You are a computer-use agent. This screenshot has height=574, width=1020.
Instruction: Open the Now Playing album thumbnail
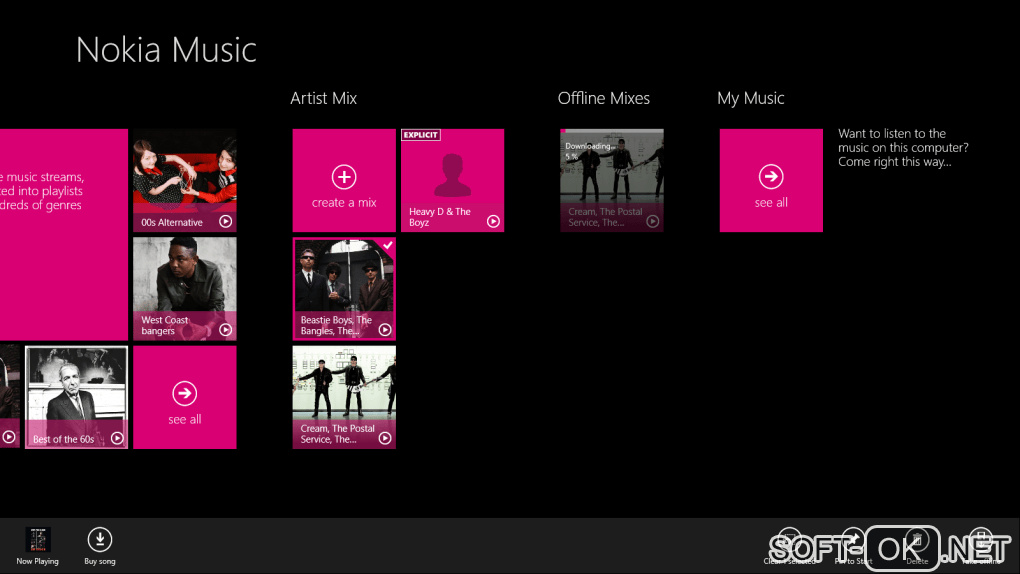[38, 540]
